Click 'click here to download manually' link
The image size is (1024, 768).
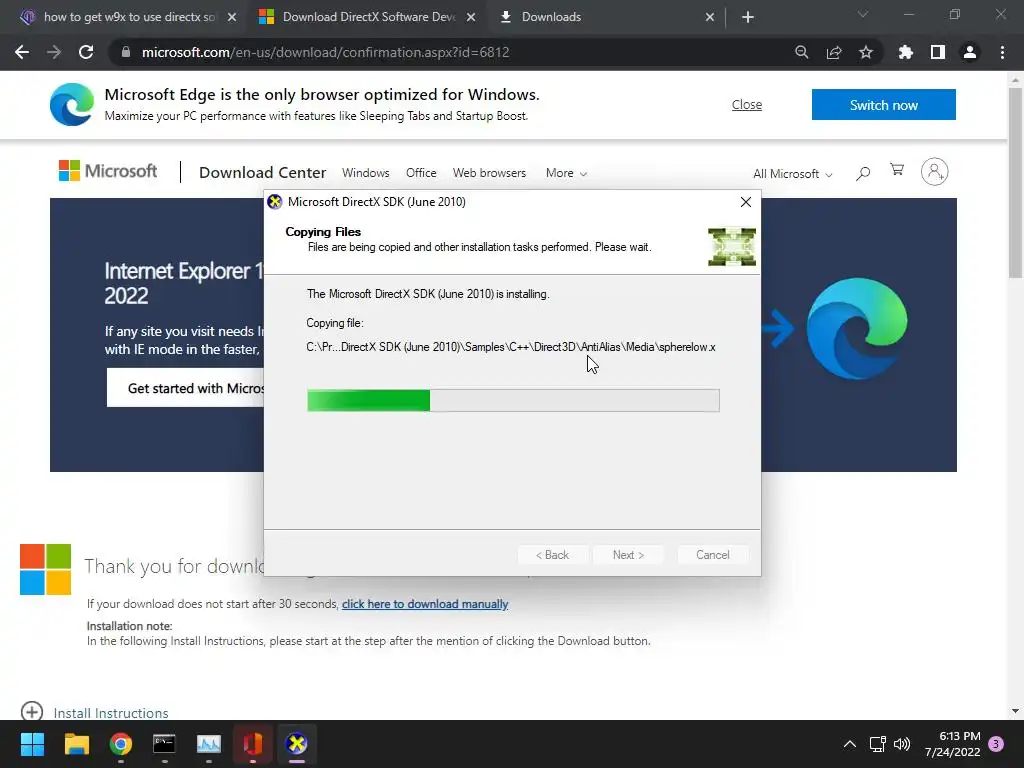[424, 604]
